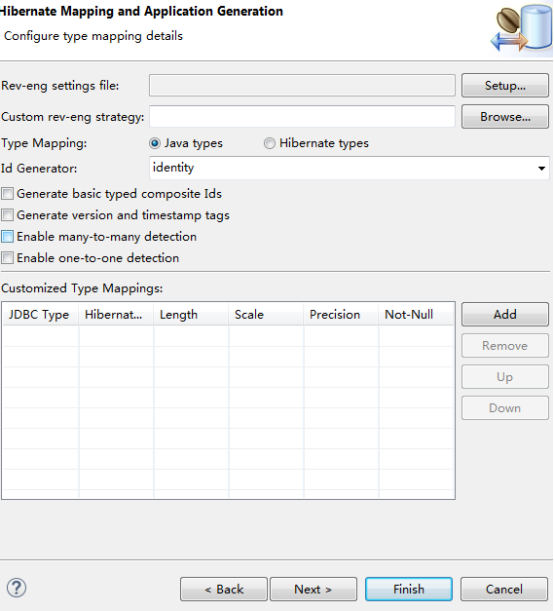Click the identity combo box field
Viewport: 554px width, 611px height.
click(349, 168)
